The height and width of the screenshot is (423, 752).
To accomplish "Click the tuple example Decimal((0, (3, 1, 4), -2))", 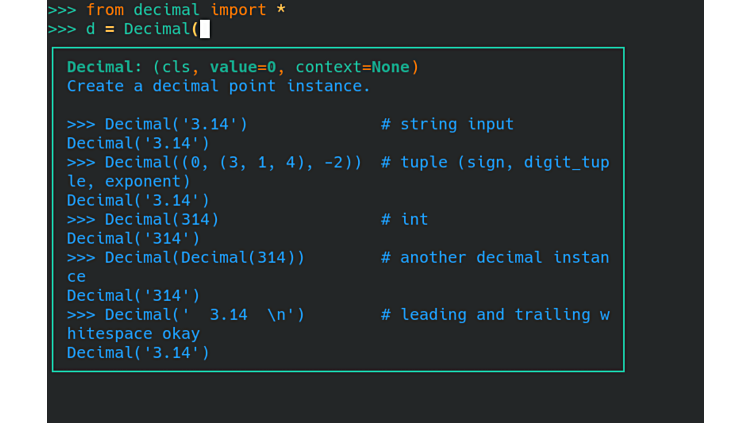I will [x=233, y=162].
